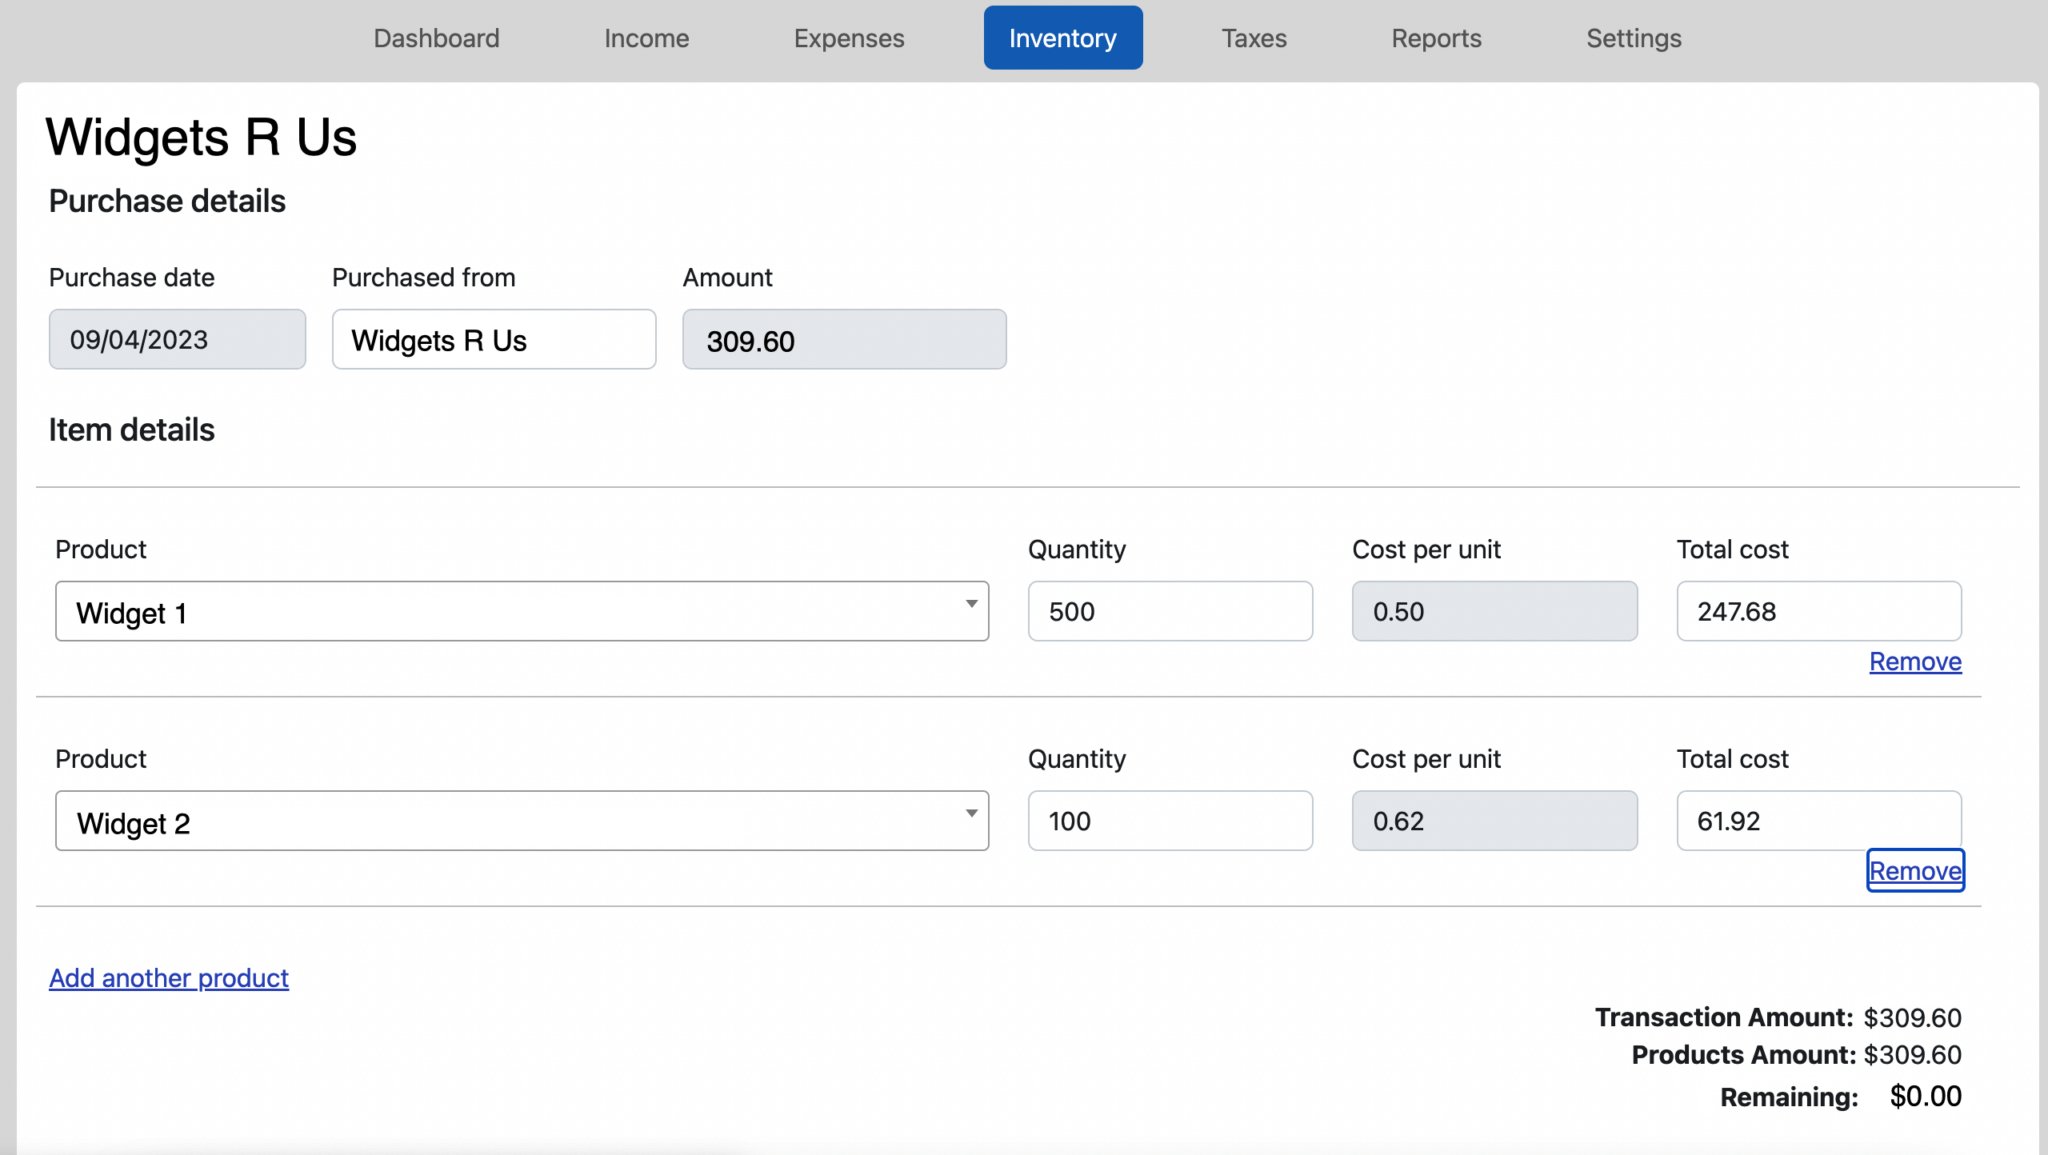
Task: Expand the first Product selector arrow
Action: (x=969, y=605)
